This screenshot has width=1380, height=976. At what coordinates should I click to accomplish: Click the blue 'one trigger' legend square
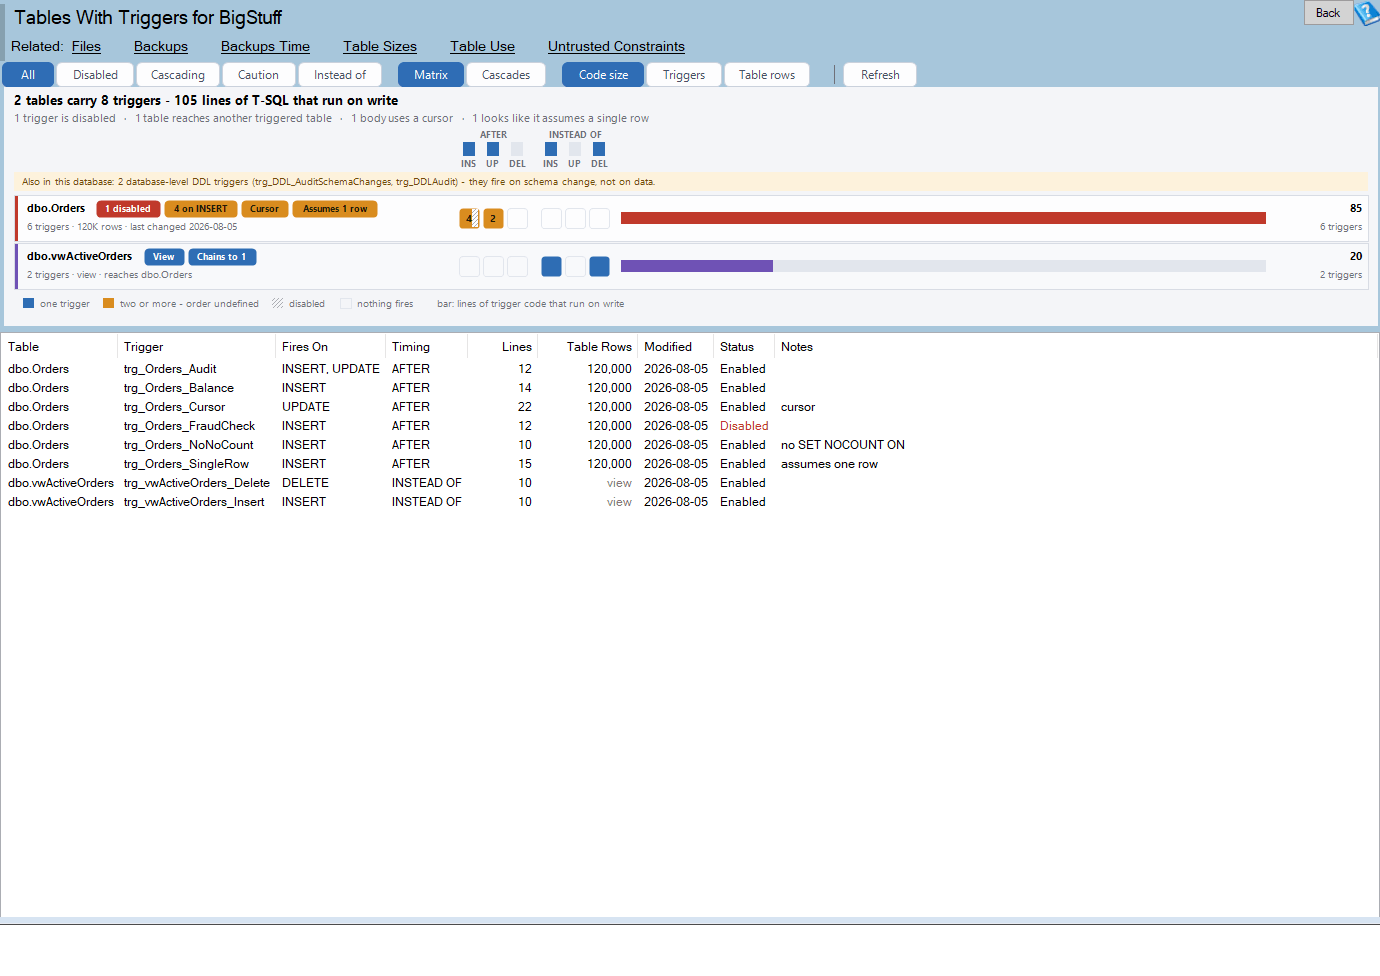pos(28,303)
